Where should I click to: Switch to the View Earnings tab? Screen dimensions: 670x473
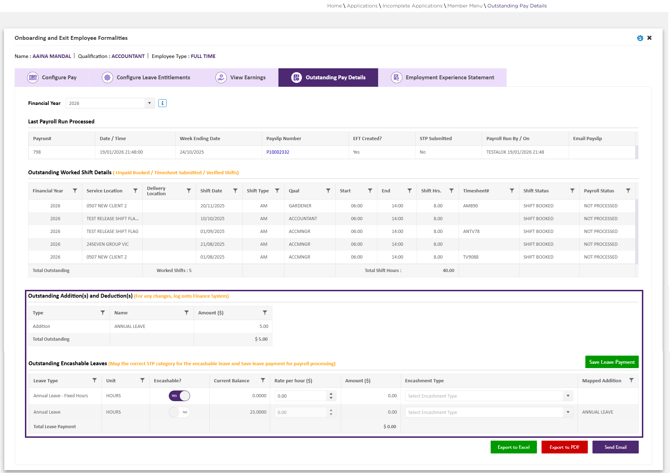[x=240, y=77]
